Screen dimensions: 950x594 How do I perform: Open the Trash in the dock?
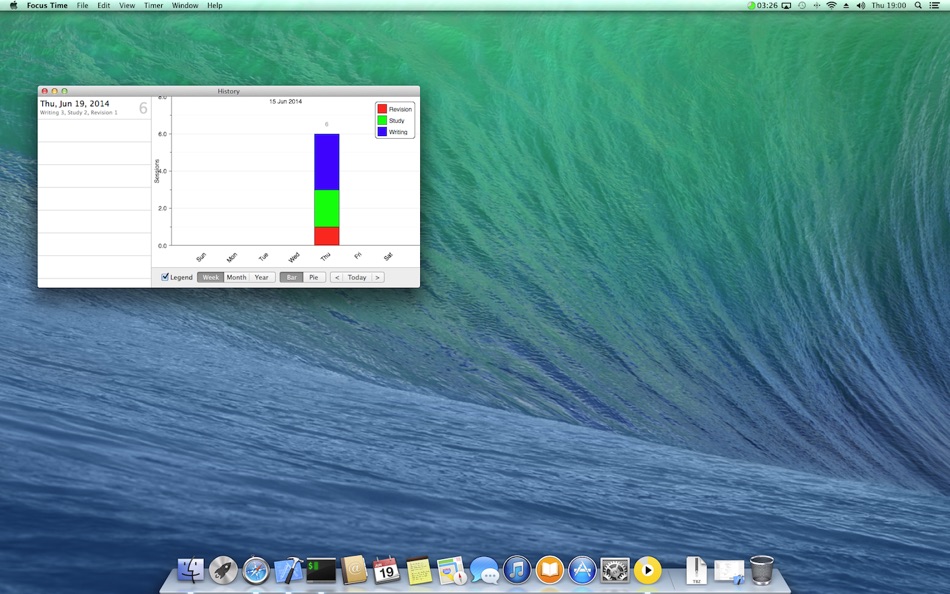click(762, 570)
